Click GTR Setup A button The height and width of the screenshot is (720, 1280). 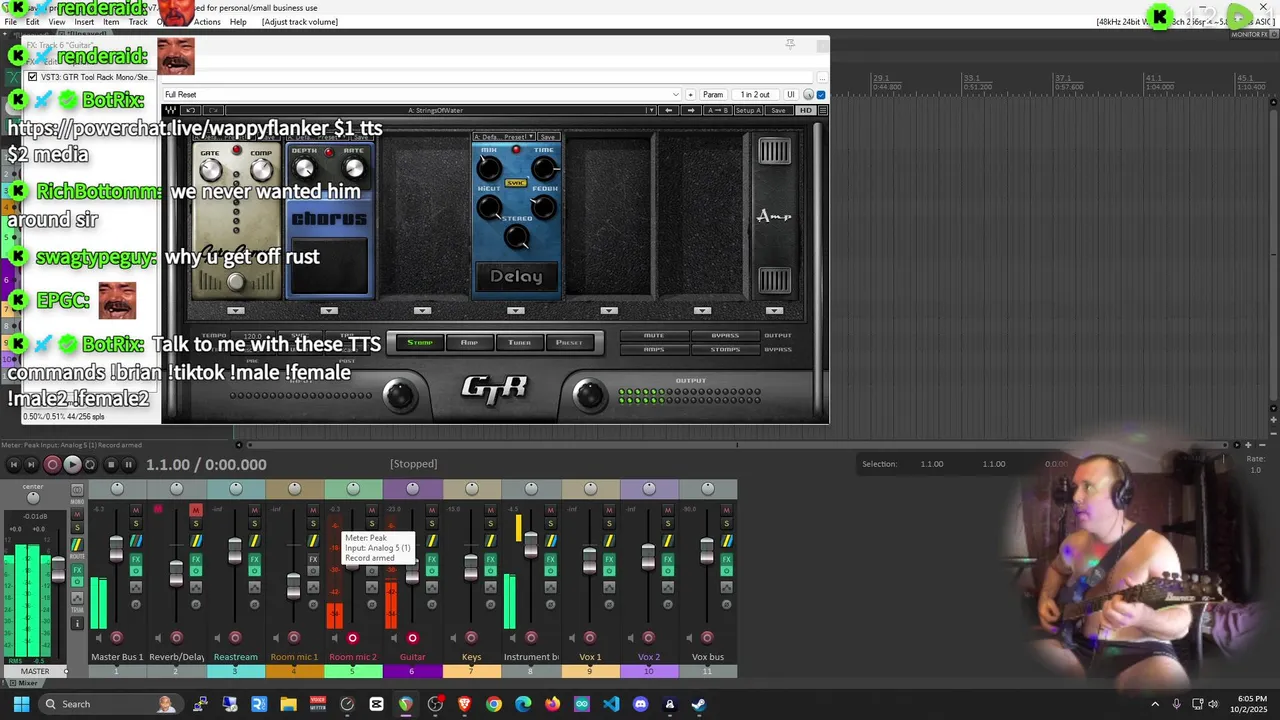click(x=748, y=110)
